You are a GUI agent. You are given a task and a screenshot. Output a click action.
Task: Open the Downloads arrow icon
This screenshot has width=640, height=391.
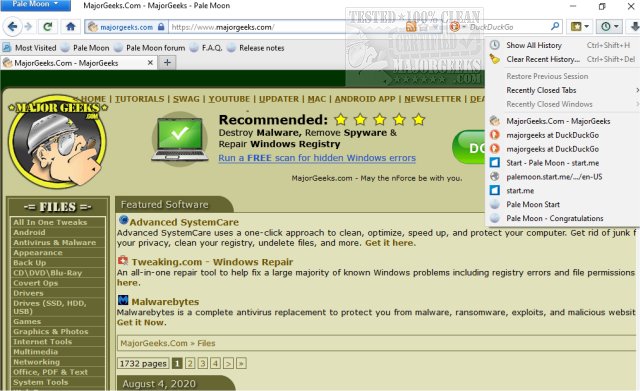635,27
